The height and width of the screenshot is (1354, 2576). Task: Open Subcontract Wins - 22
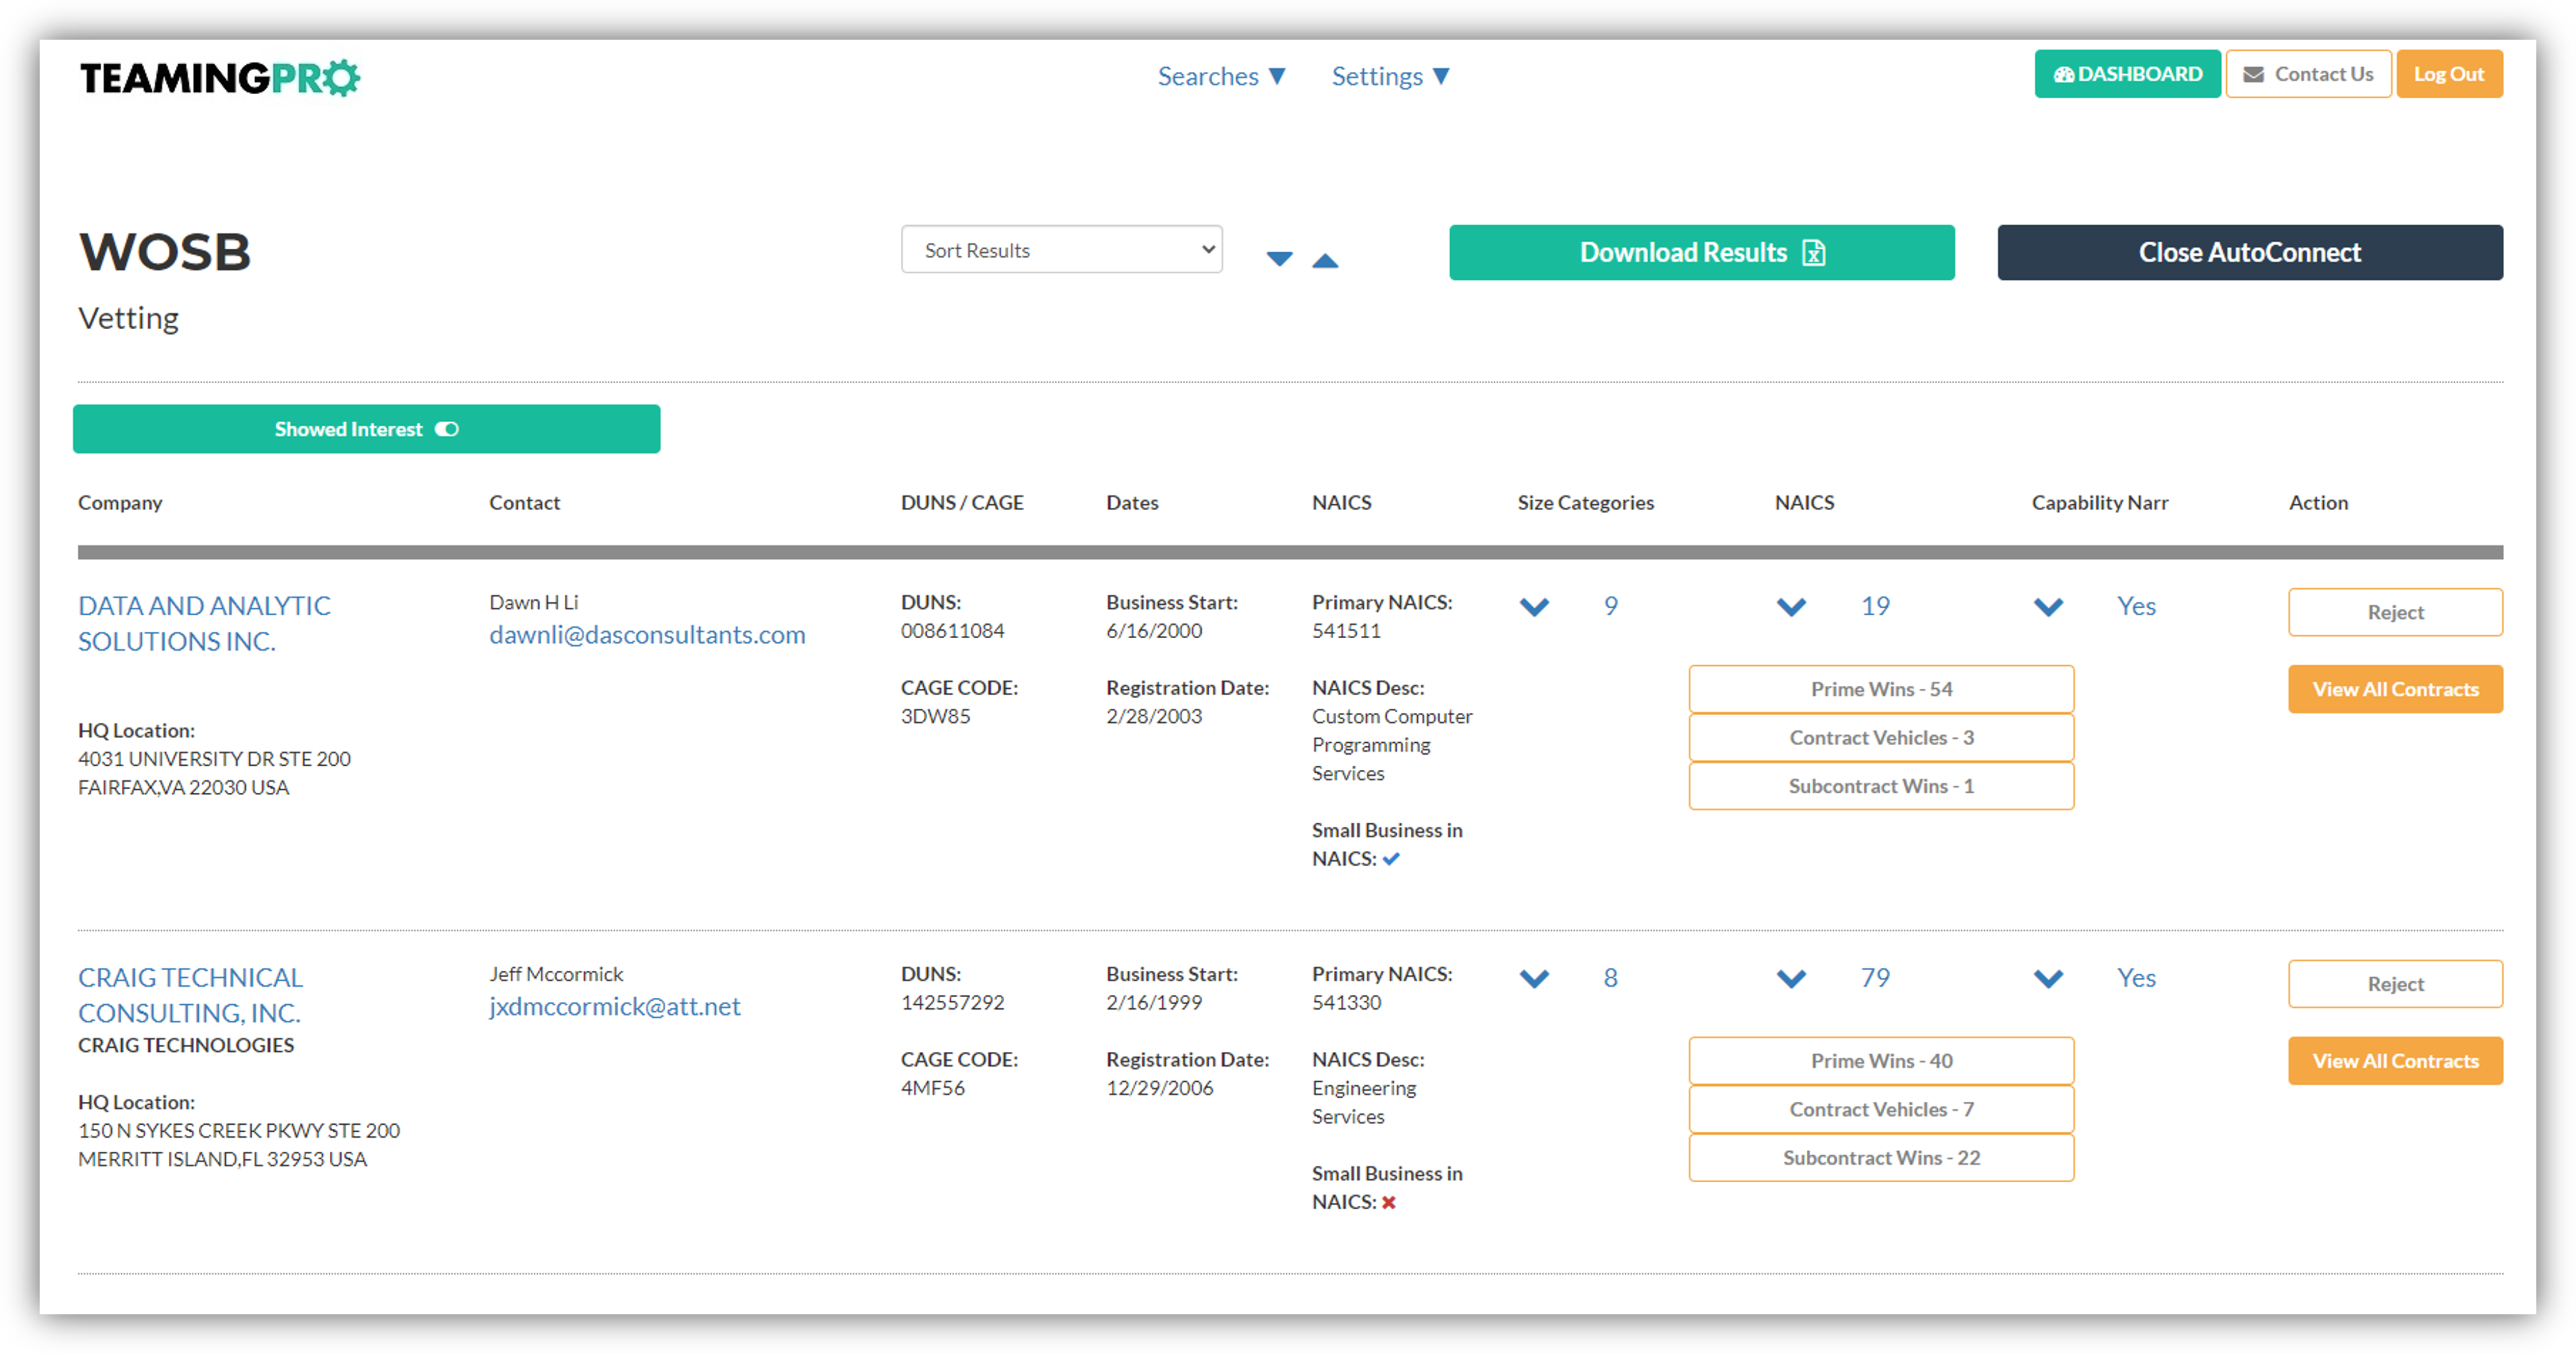(1881, 1158)
